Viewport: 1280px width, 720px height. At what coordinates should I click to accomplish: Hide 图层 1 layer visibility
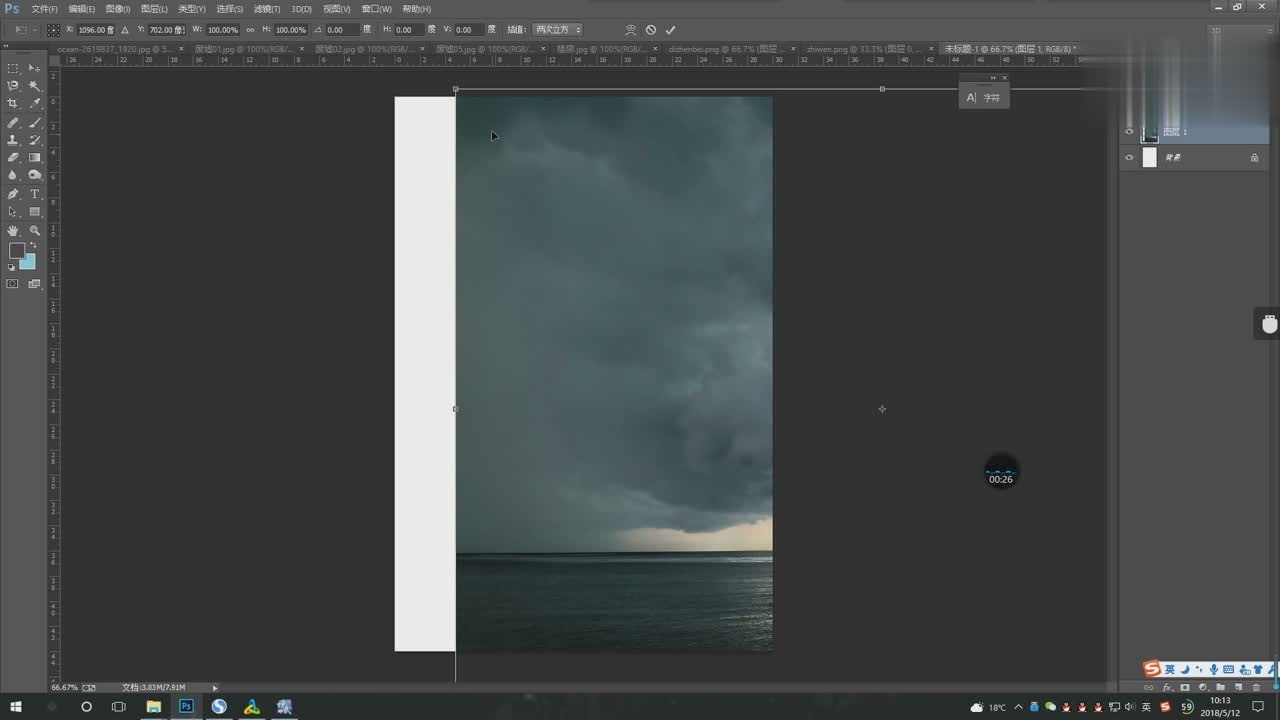pyautogui.click(x=1130, y=132)
